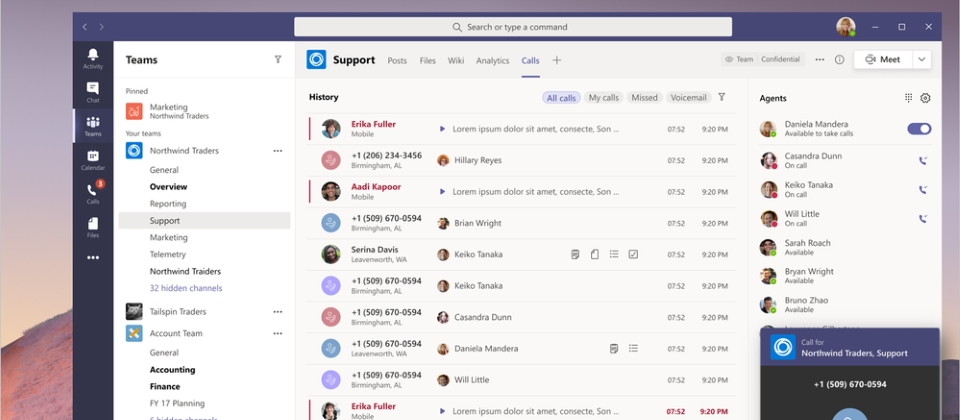
Task: Go back with the title bar arrow
Action: [x=84, y=27]
